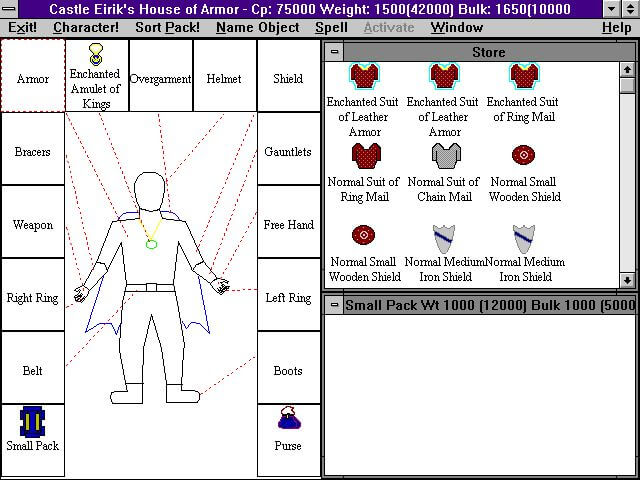This screenshot has height=480, width=640.
Task: Click the Bracers equipment slot
Action: [x=33, y=149]
